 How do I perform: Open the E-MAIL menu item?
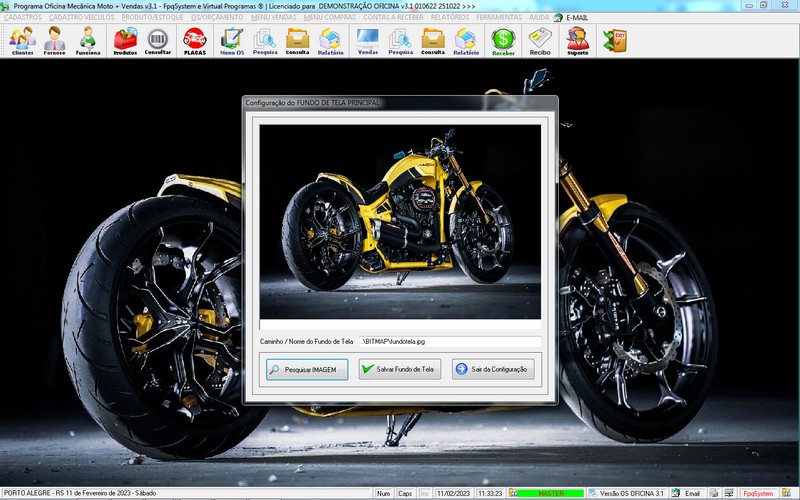577,17
